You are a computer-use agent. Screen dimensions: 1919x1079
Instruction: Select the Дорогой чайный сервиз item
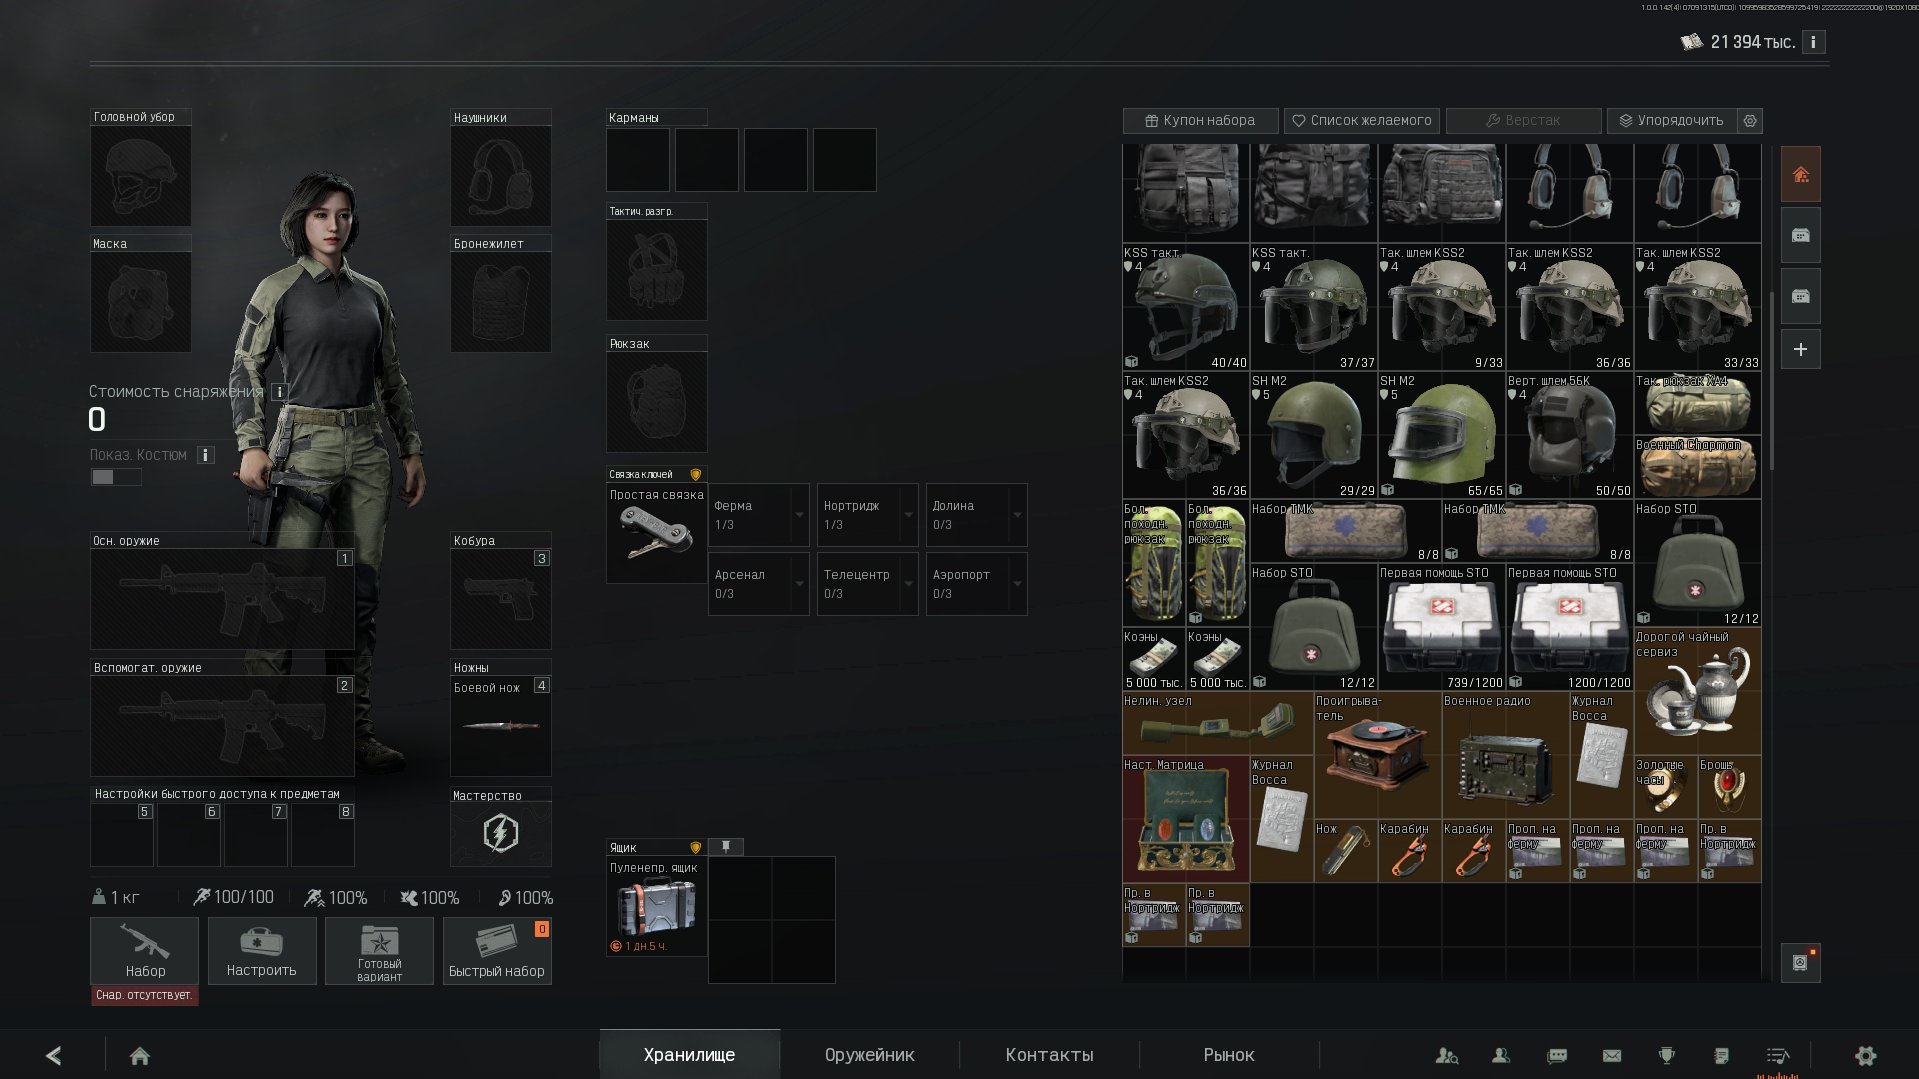click(1697, 691)
